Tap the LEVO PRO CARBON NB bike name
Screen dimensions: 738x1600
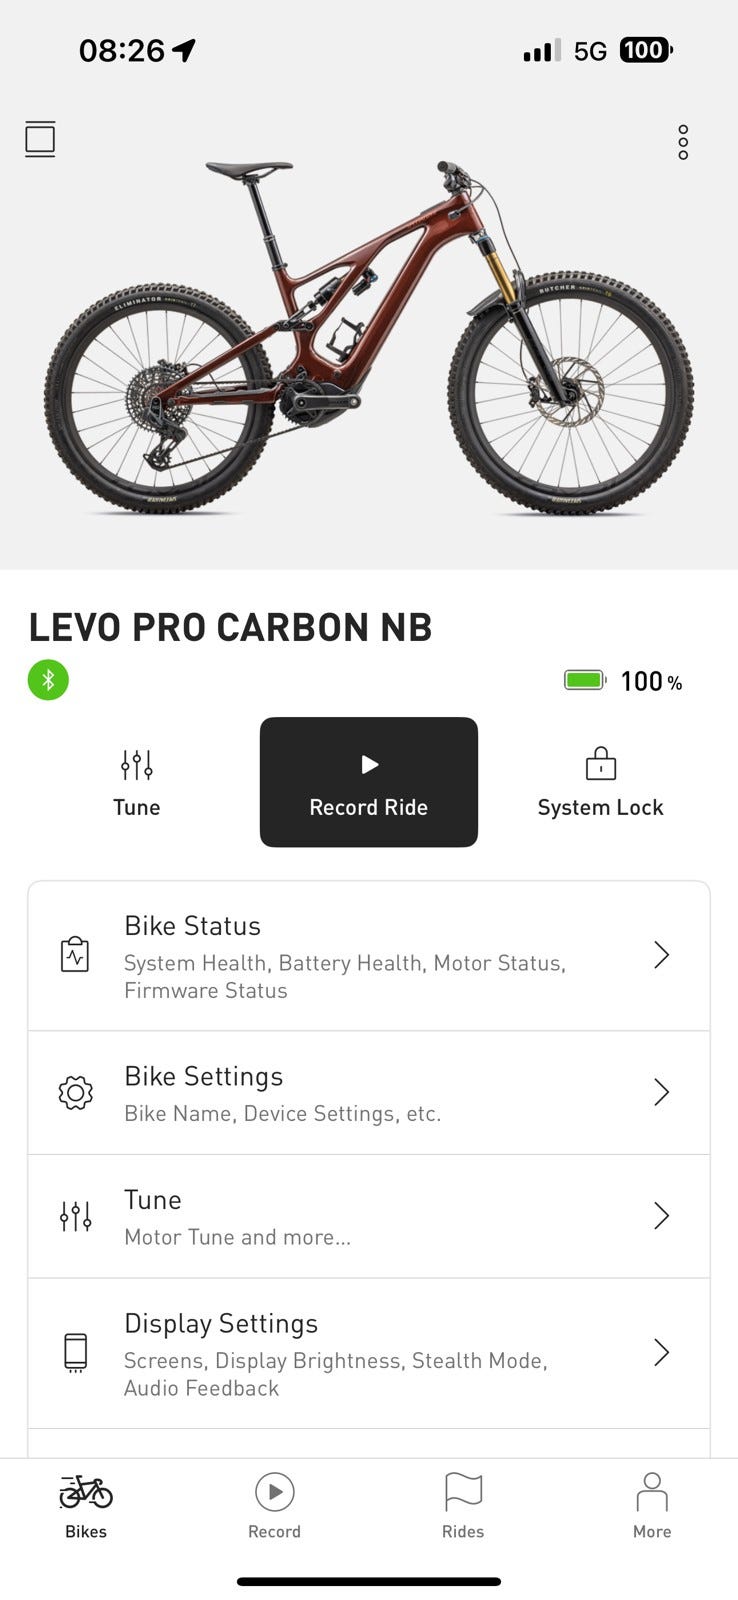pyautogui.click(x=231, y=628)
